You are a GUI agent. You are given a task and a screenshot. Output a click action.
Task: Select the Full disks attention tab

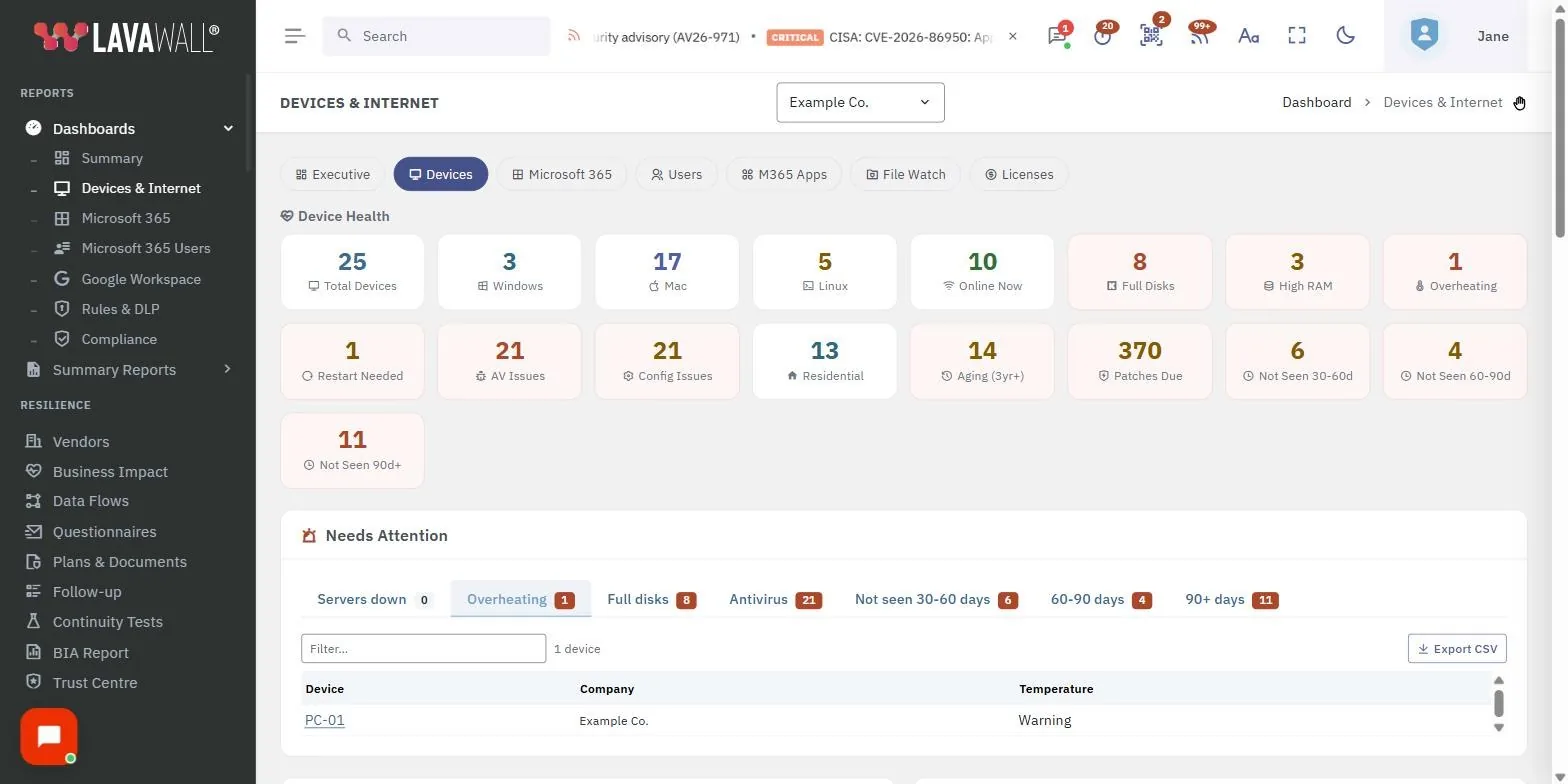pos(651,599)
